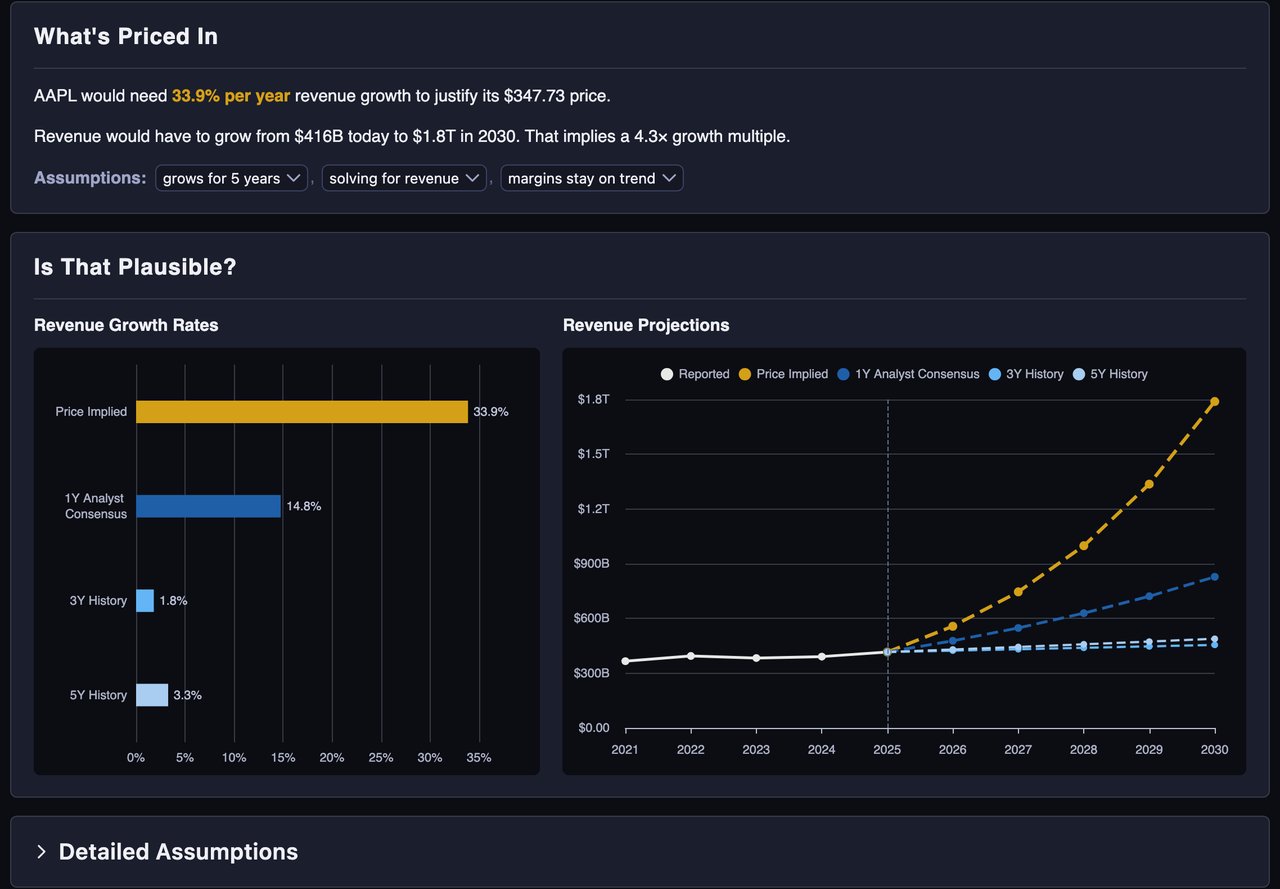
Task: Open the "grows for 5 years" dropdown
Action: [x=231, y=178]
